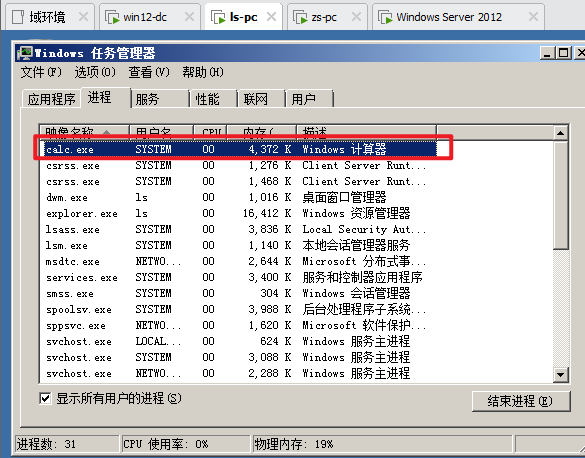Open the 文件(F) menu
Screen dimensions: 585x458
tap(41, 72)
